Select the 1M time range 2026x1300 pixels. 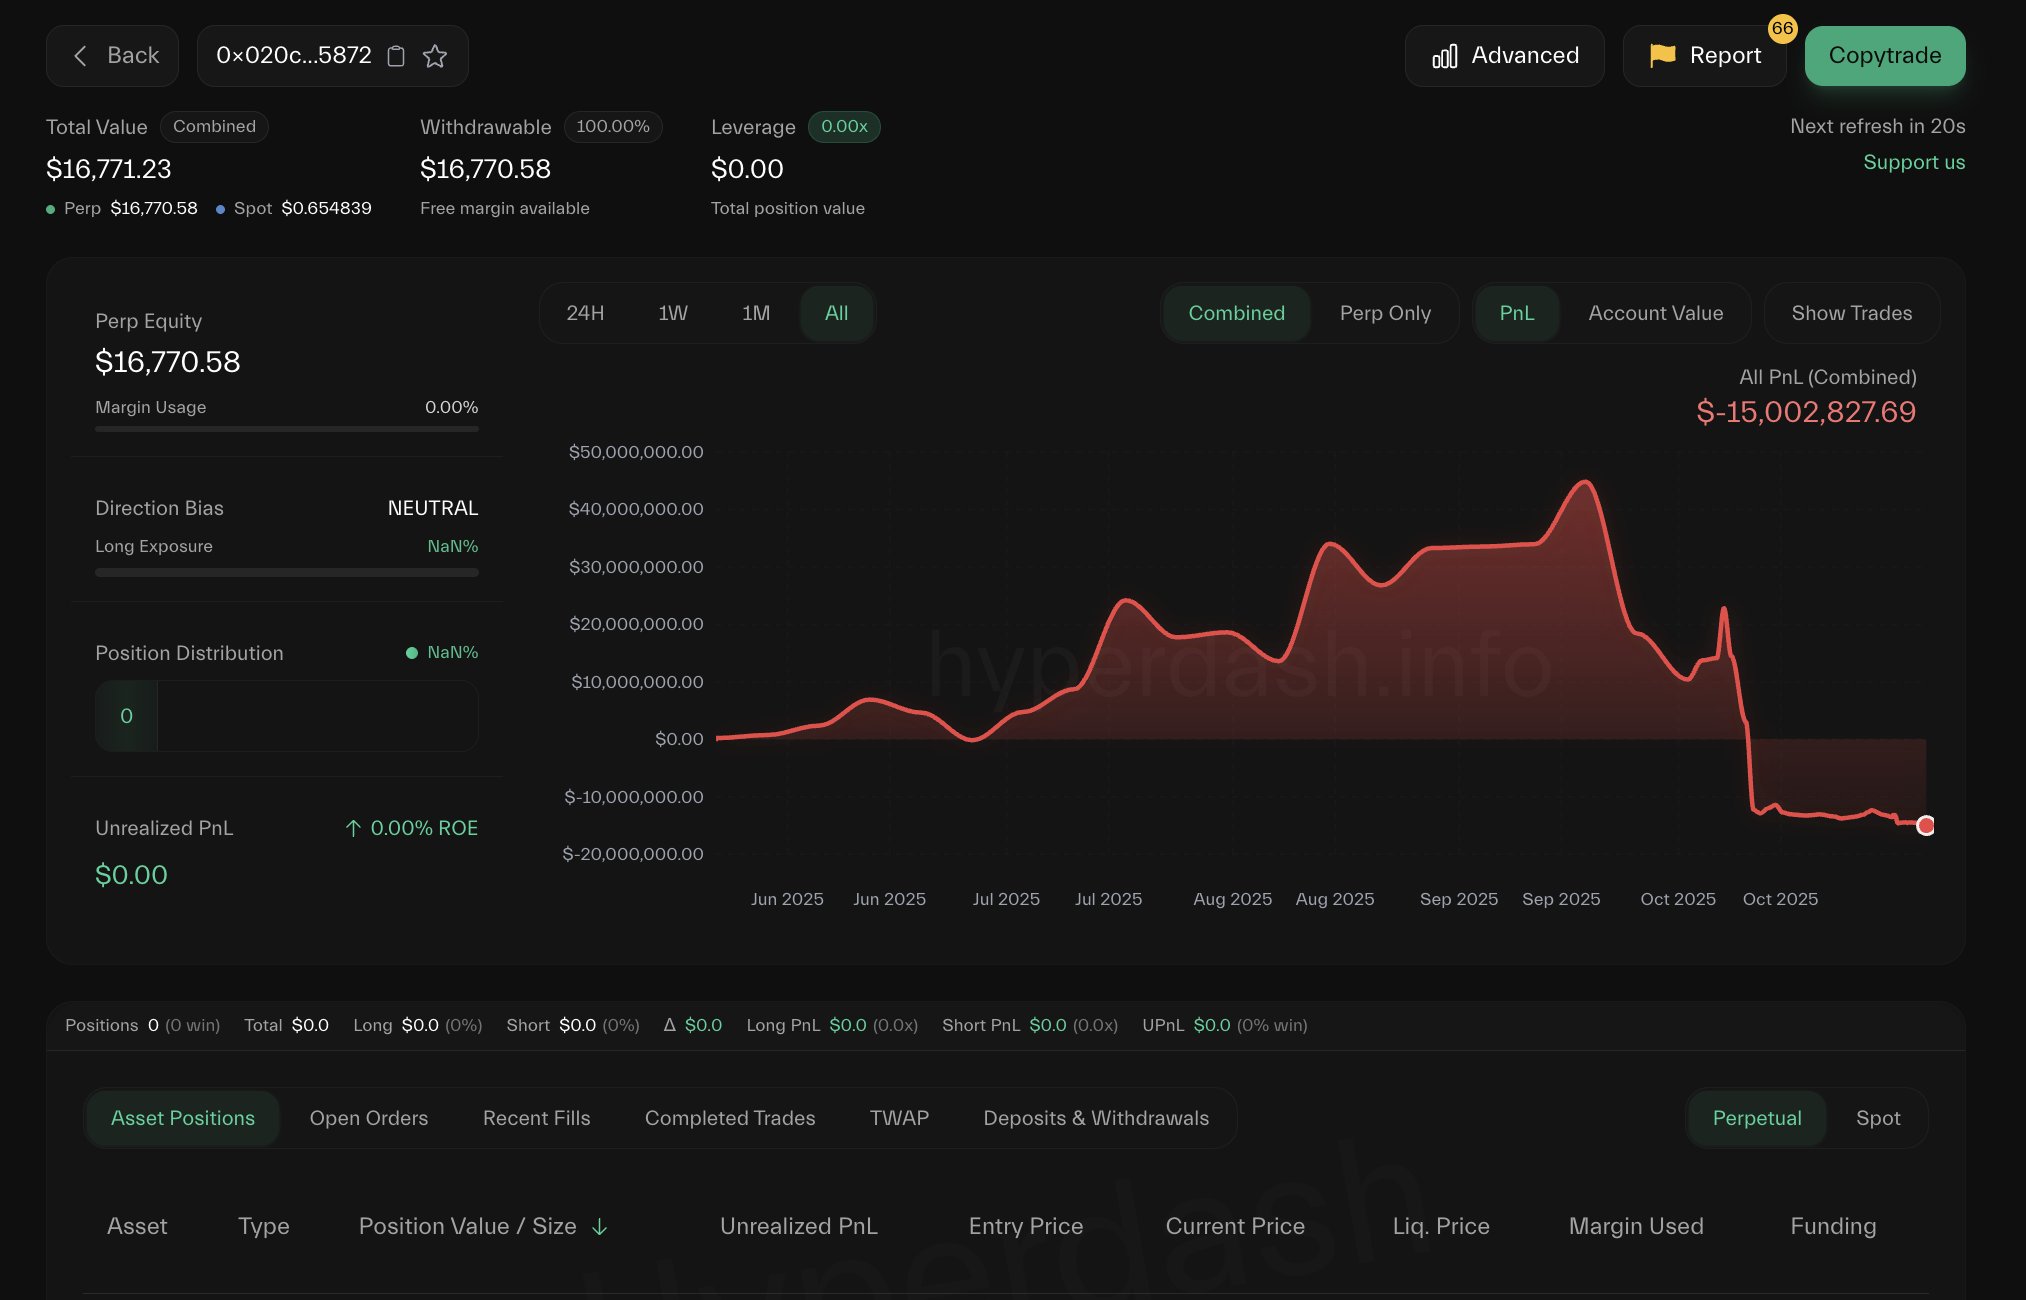pos(756,313)
